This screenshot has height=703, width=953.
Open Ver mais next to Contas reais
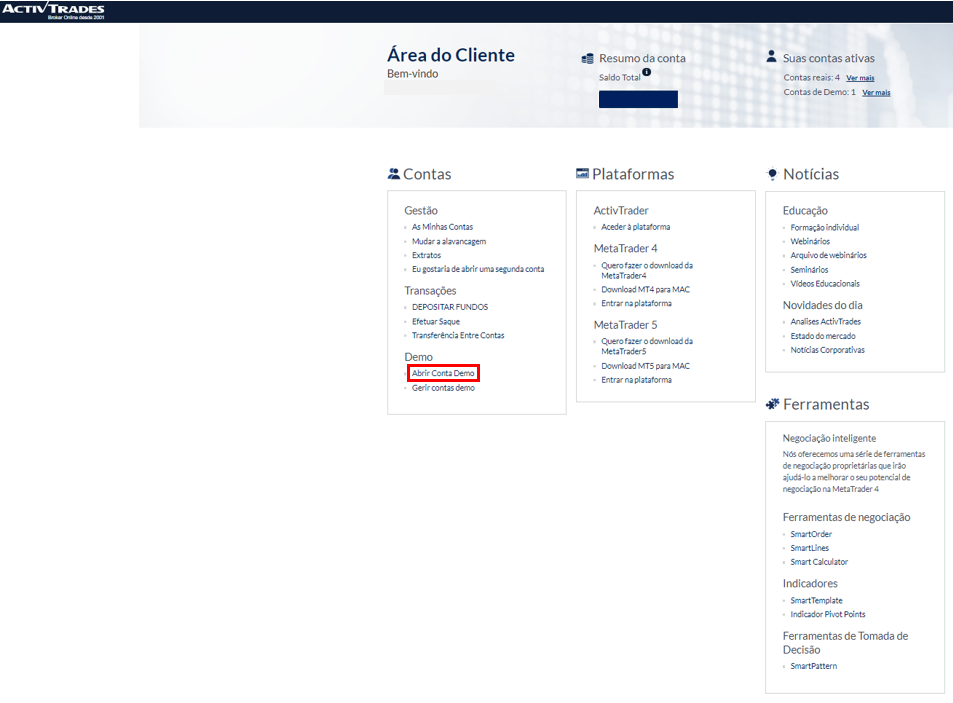point(860,78)
